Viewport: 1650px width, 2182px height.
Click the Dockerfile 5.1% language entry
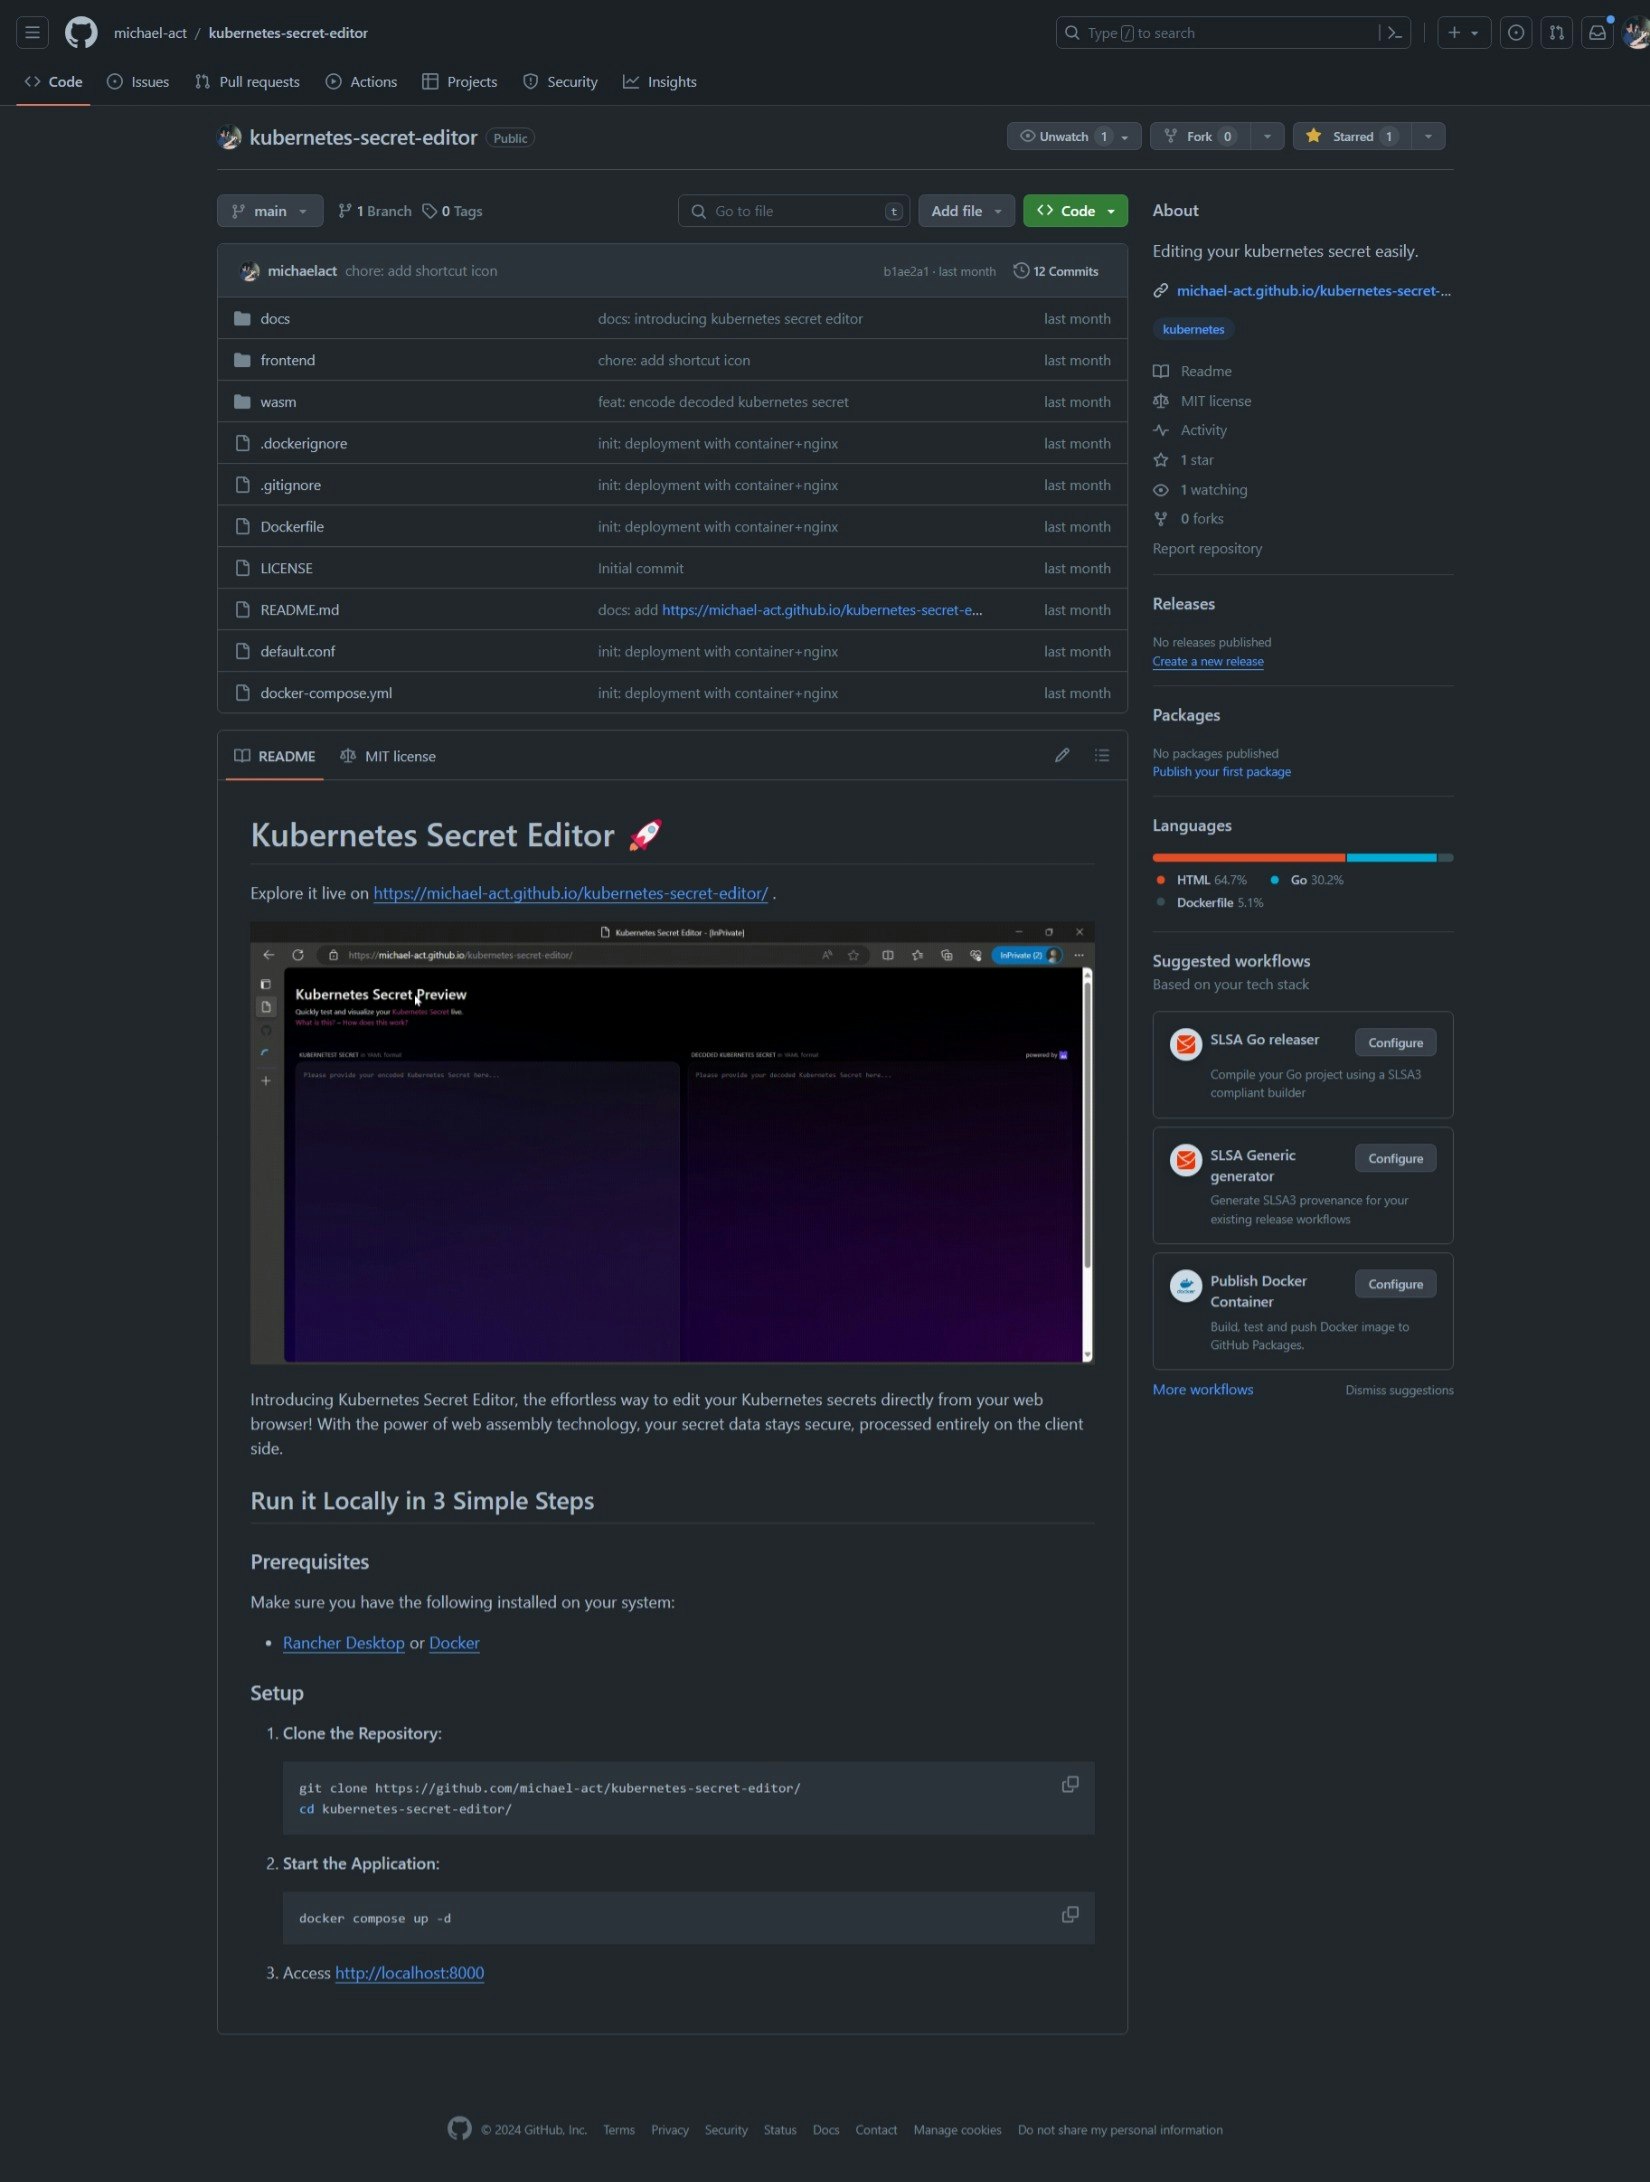[x=1209, y=903]
